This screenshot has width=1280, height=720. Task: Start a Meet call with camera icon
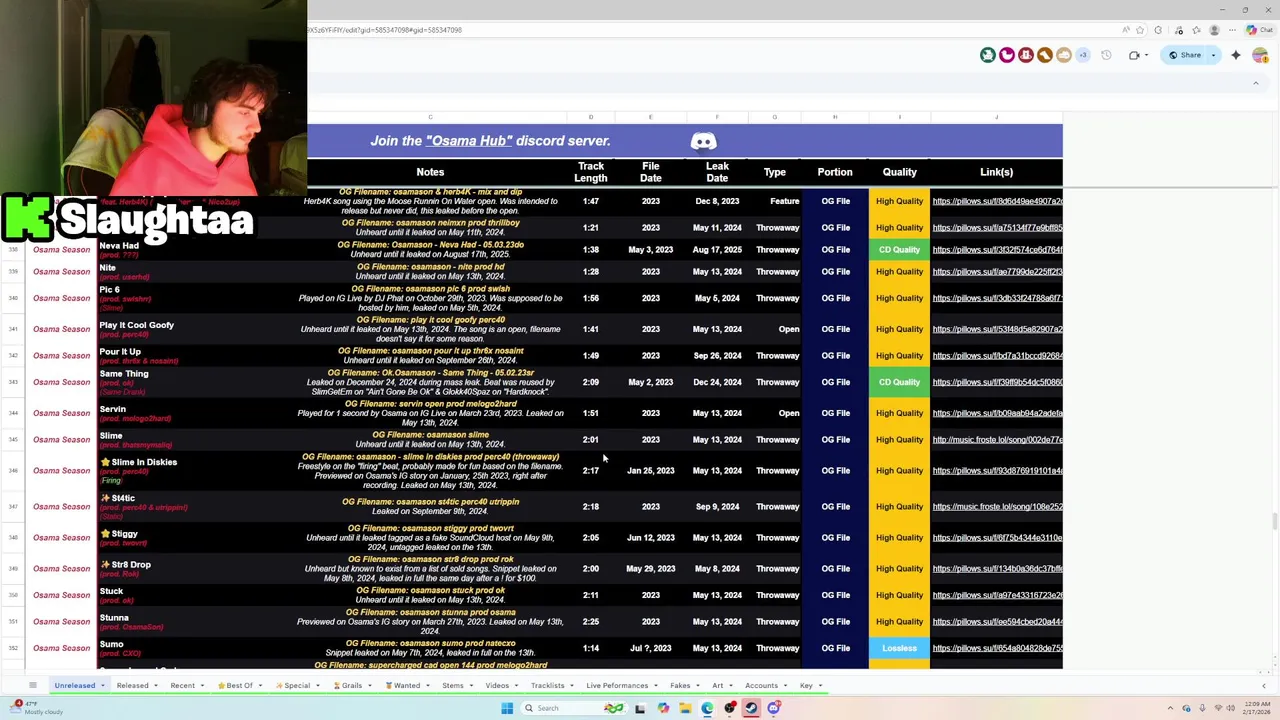click(1134, 55)
